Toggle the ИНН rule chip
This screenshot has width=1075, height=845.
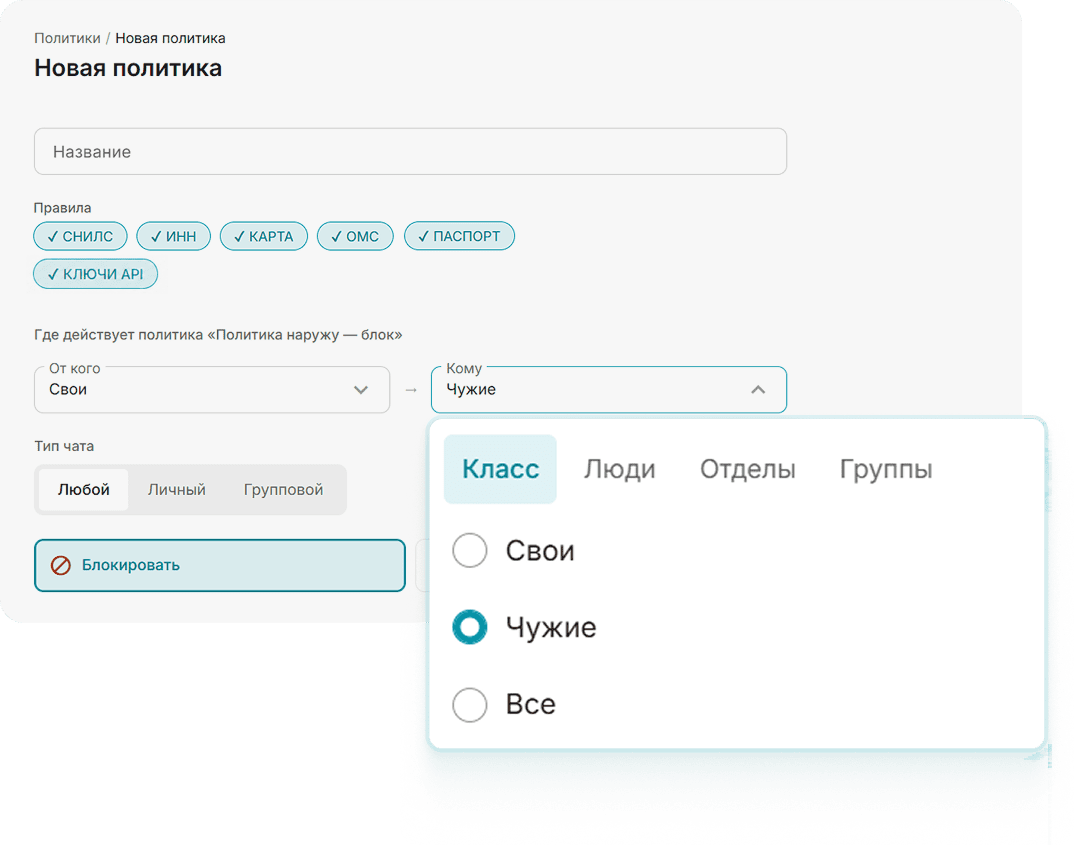173,236
